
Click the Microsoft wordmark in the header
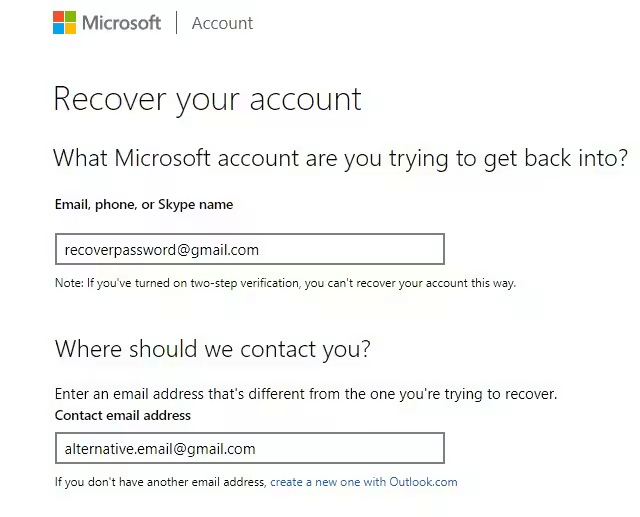tap(121, 23)
